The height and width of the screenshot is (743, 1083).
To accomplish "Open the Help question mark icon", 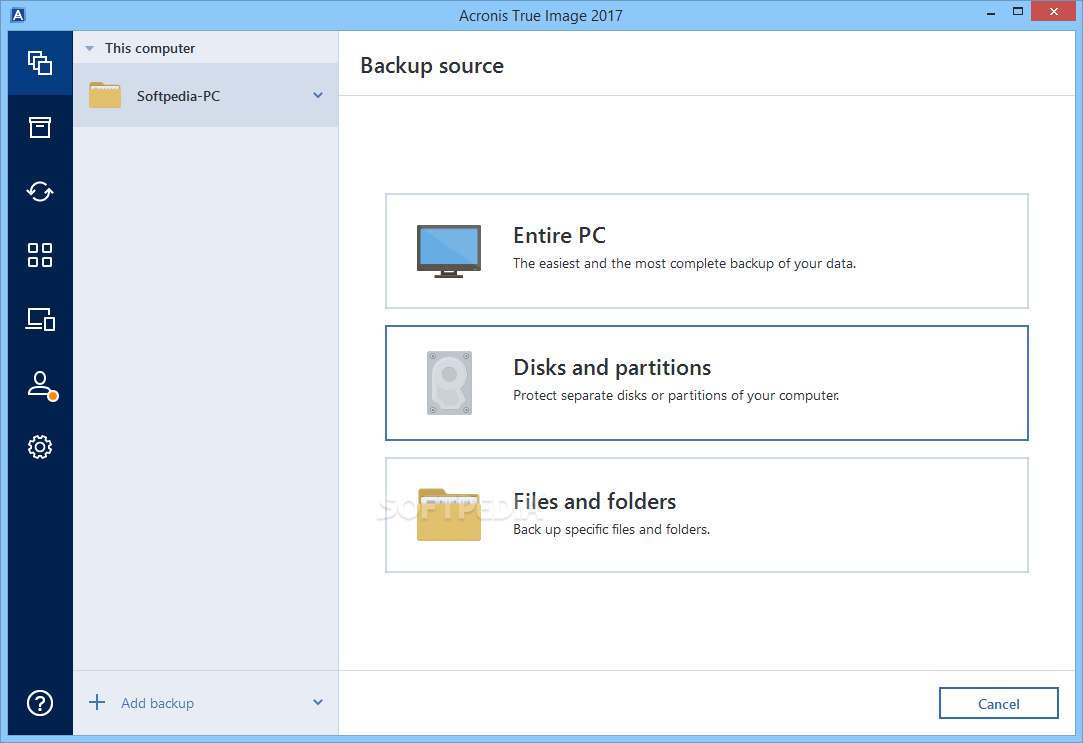I will 40,703.
